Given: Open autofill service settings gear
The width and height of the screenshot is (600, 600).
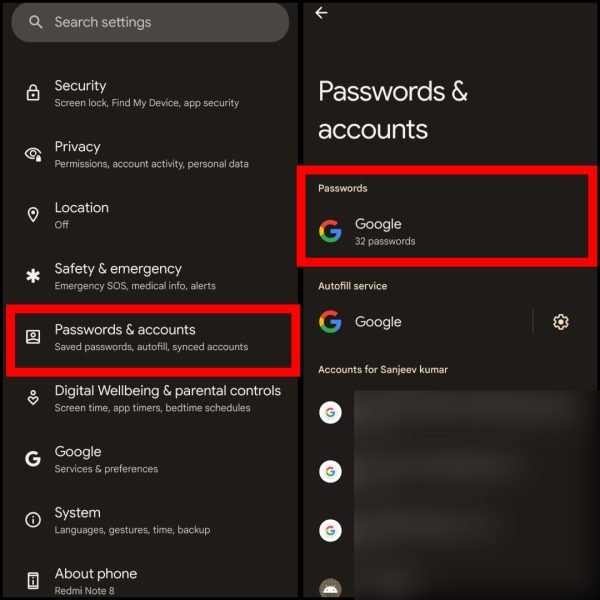Looking at the screenshot, I should pos(561,322).
